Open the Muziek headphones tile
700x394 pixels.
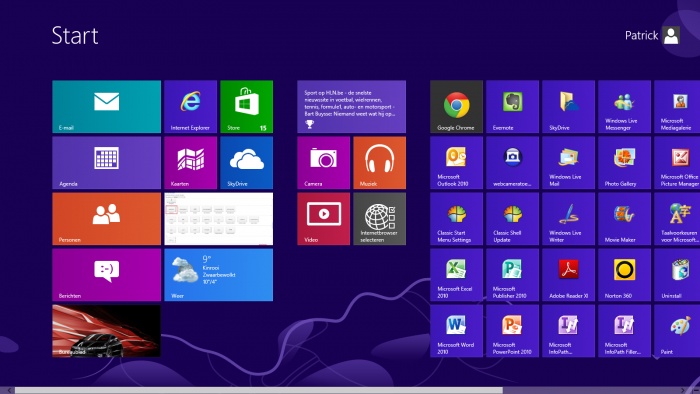tap(379, 163)
